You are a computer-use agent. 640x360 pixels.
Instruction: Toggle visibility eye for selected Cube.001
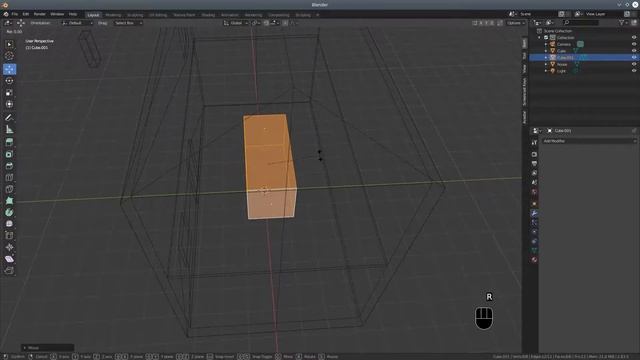pyautogui.click(x=634, y=58)
